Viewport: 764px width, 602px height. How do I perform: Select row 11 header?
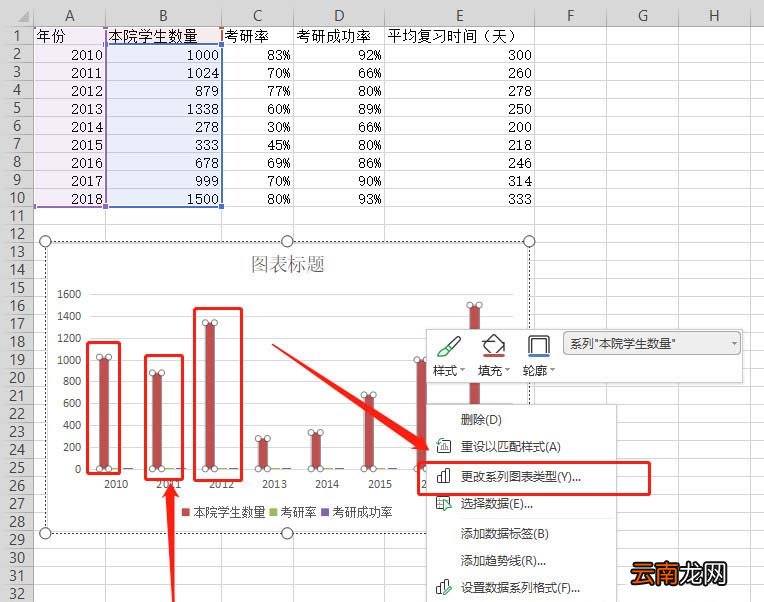tap(17, 216)
